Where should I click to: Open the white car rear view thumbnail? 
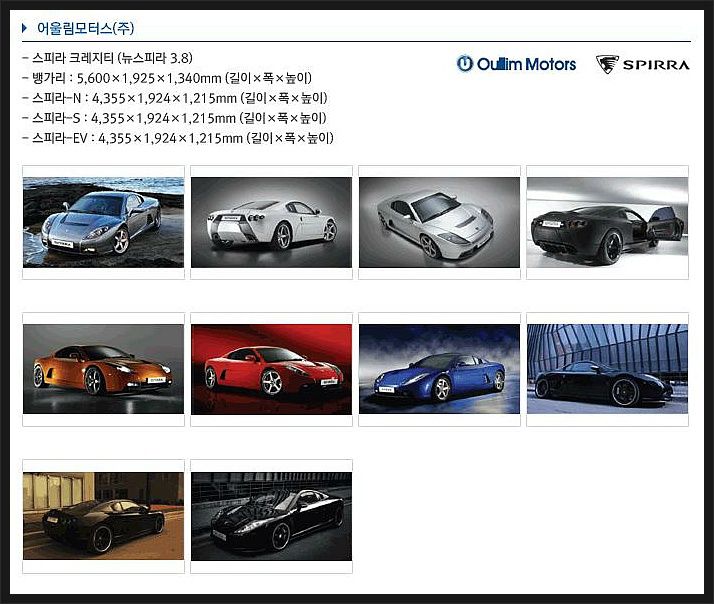271,222
